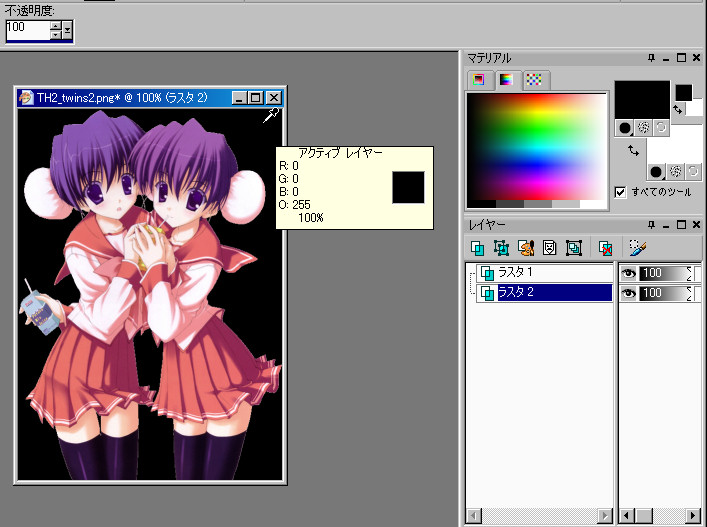Click the 不透明度 value field

pos(27,30)
